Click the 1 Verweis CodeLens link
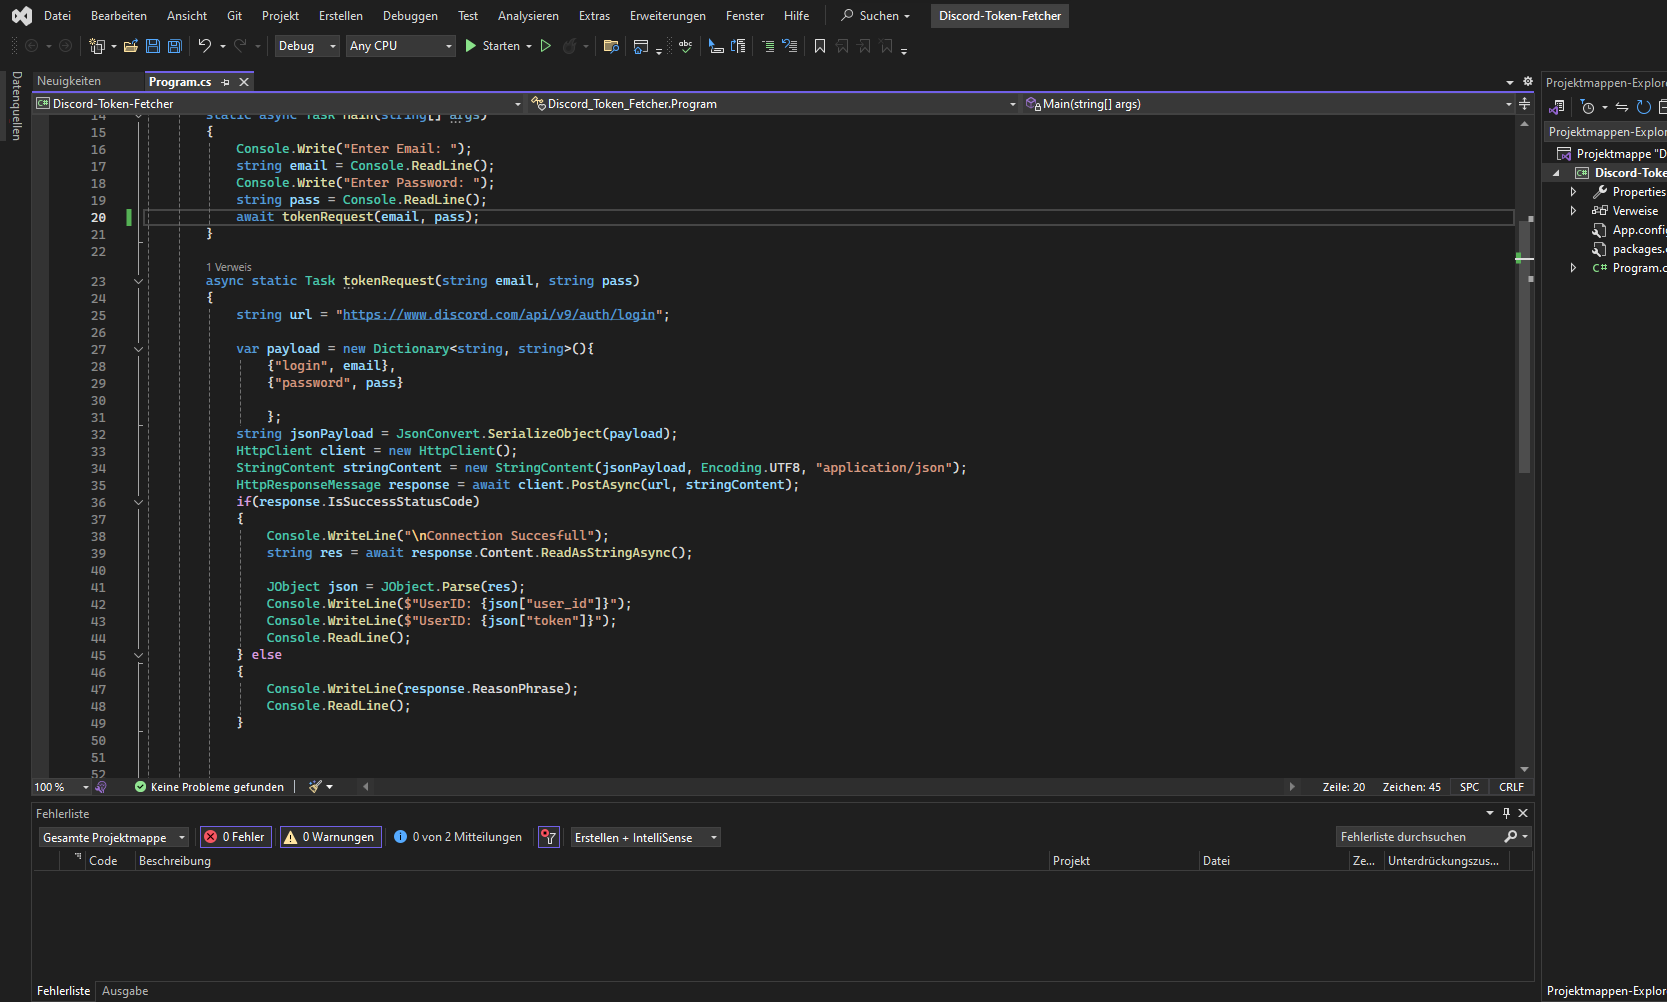This screenshot has width=1667, height=1002. pyautogui.click(x=229, y=267)
